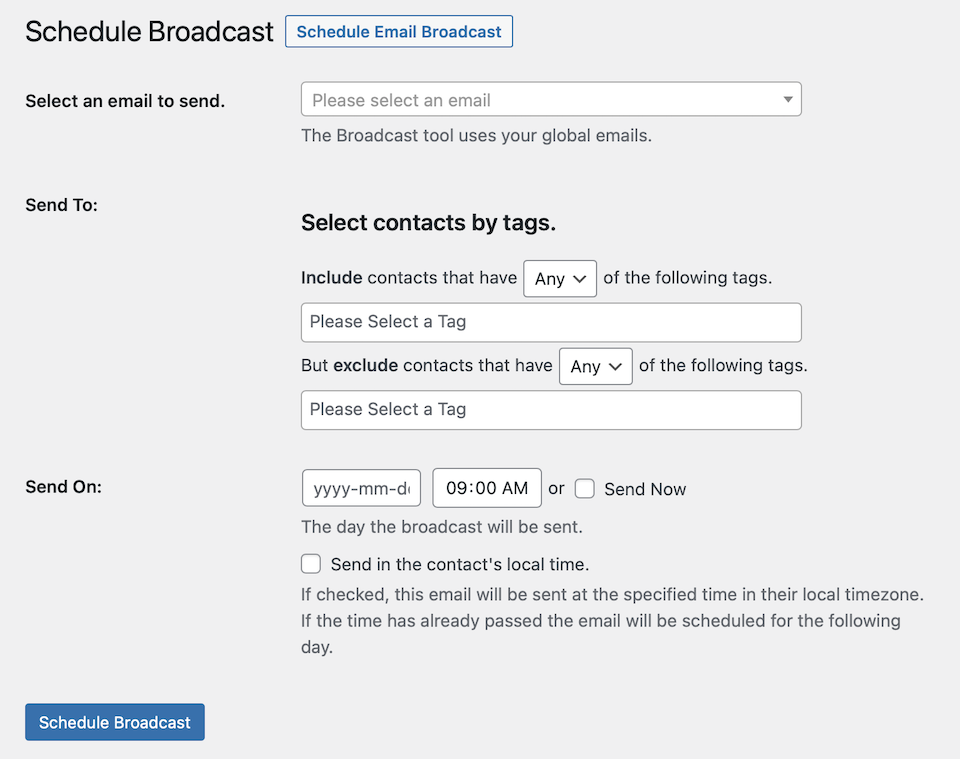
Task: Click the "Select an email to send." label
Action: (x=125, y=101)
